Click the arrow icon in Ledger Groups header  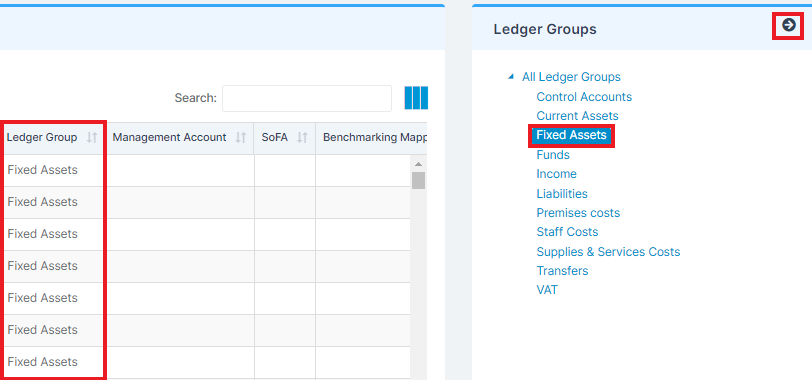click(789, 25)
